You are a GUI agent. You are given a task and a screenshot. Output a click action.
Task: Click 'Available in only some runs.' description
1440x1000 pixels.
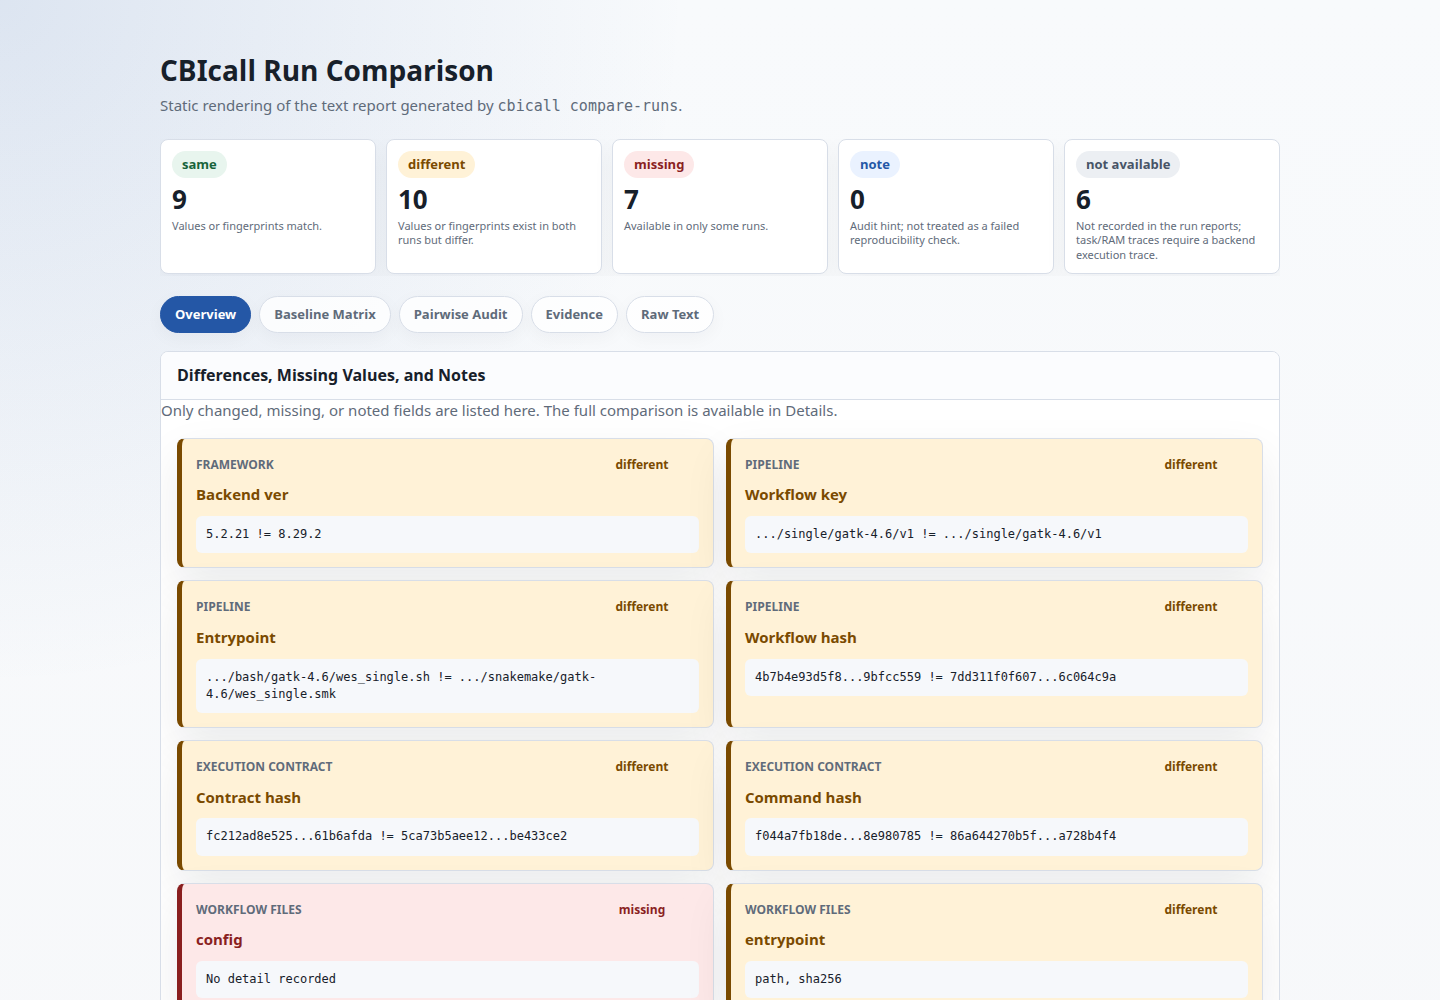[x=696, y=227]
